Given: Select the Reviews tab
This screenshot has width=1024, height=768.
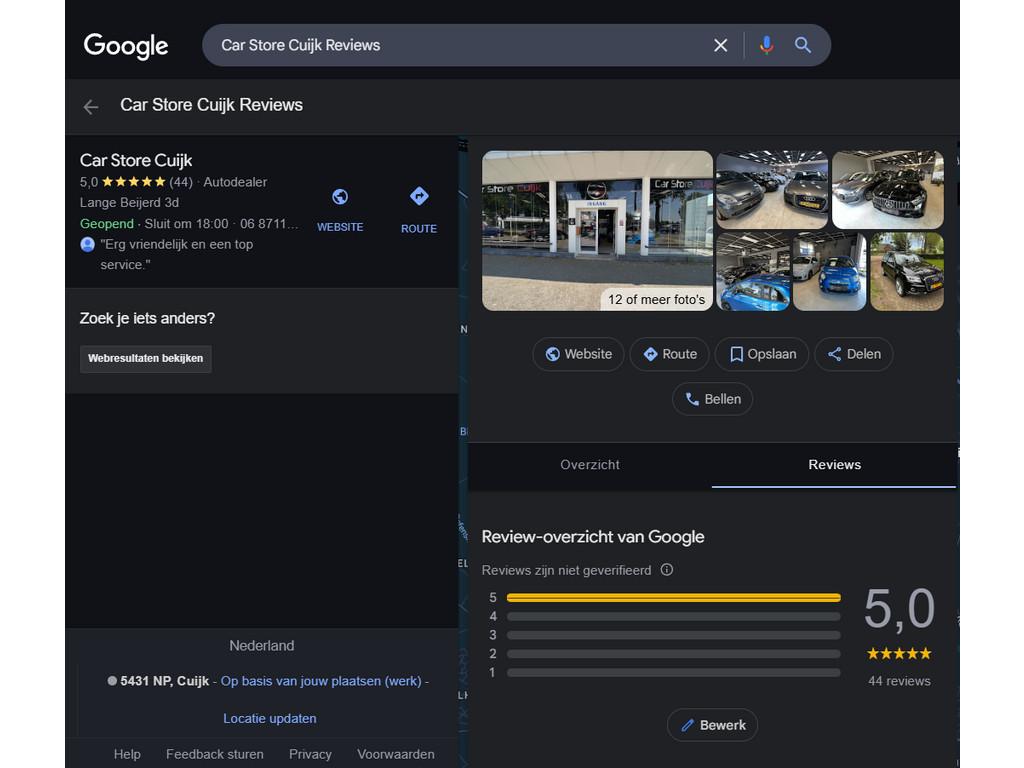Looking at the screenshot, I should (x=834, y=465).
